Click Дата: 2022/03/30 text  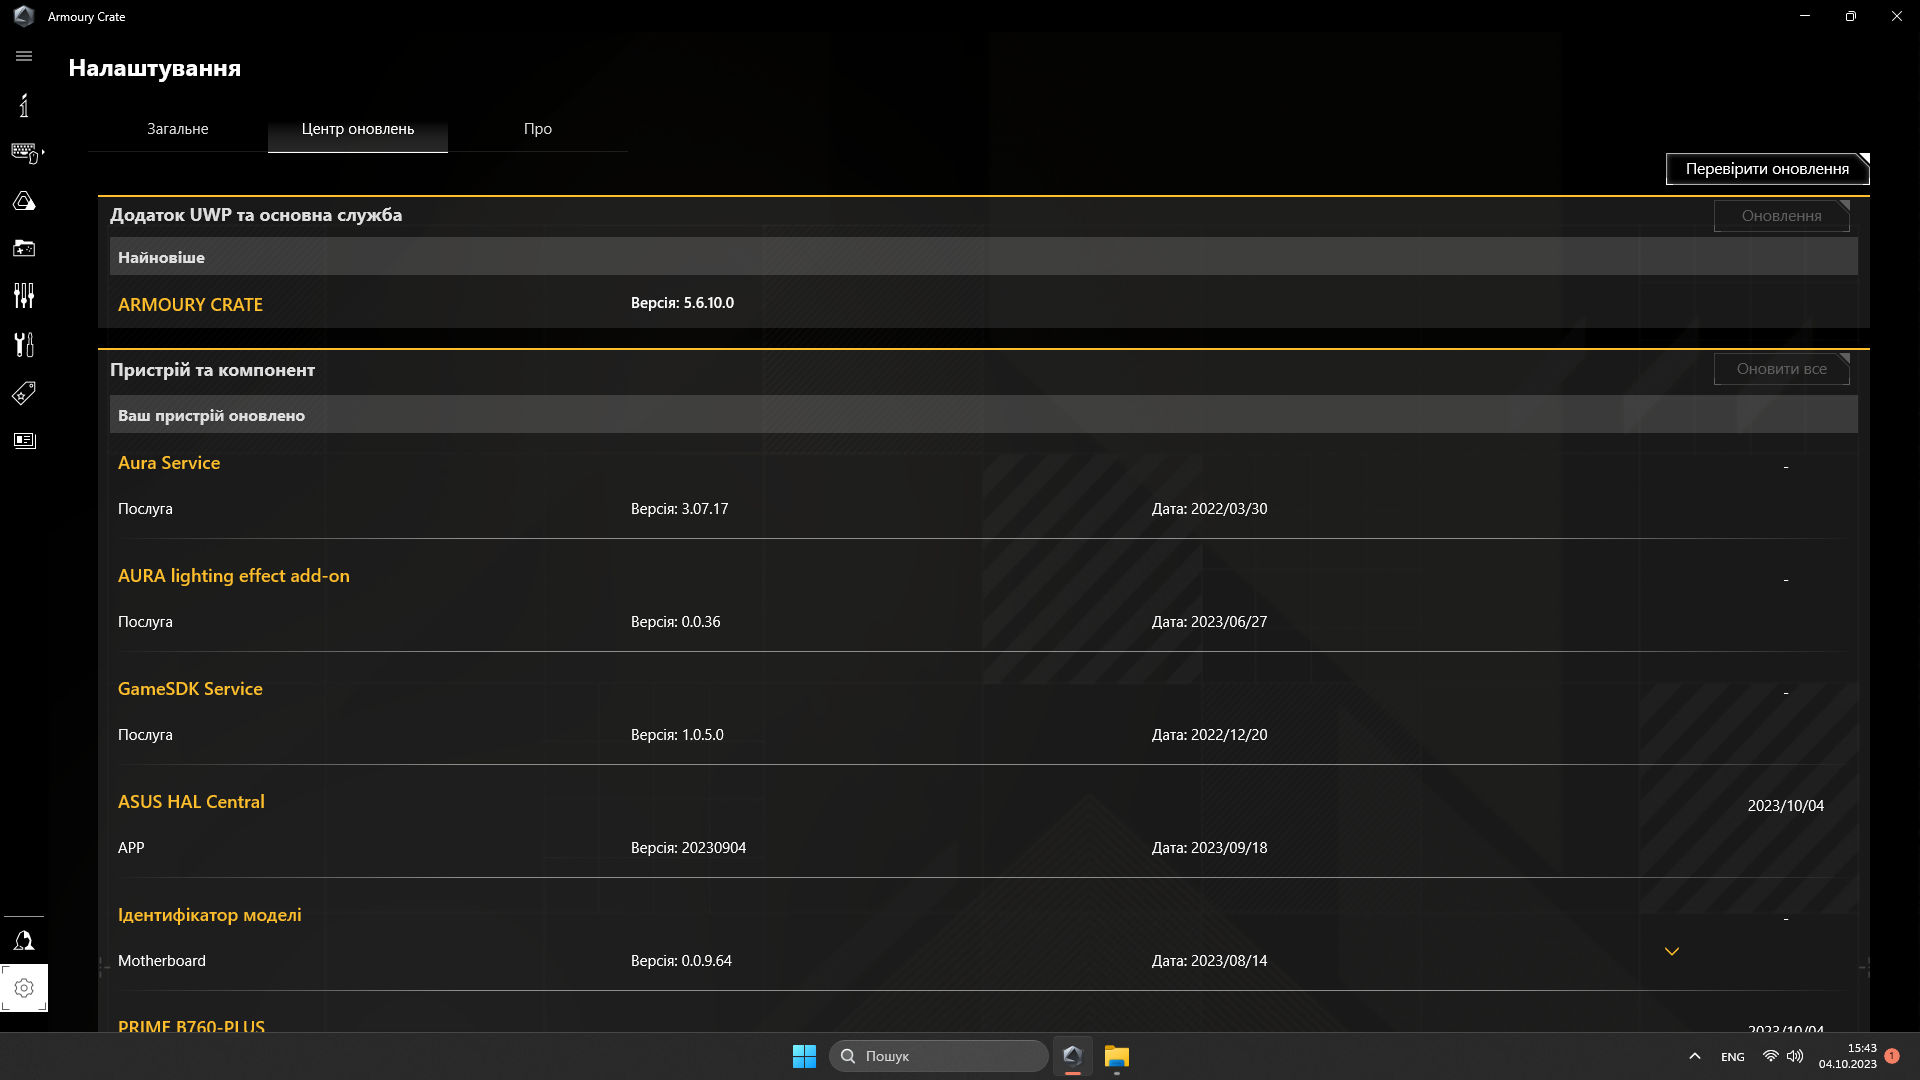[1209, 509]
